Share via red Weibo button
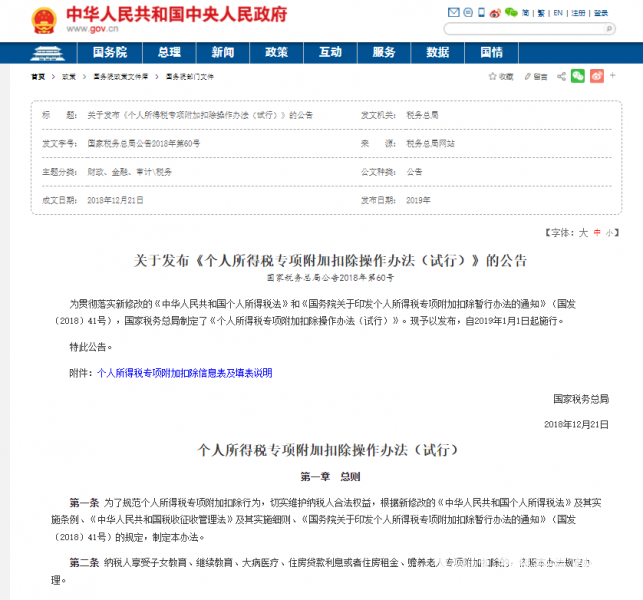This screenshot has height=600, width=643. pos(597,76)
